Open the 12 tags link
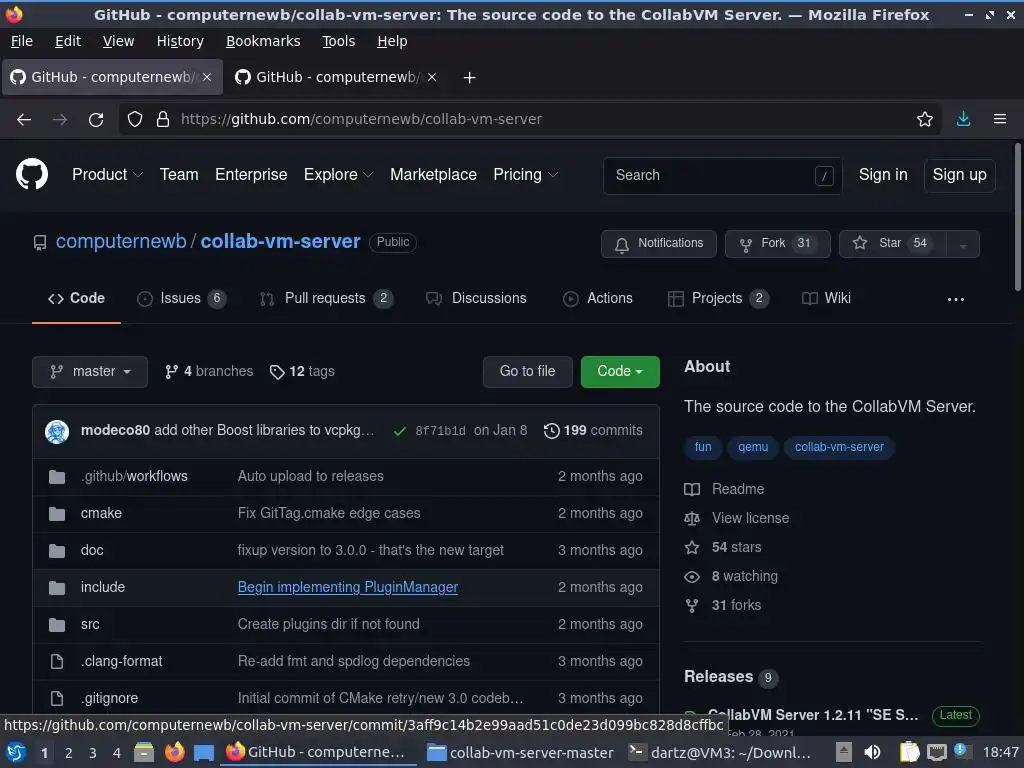 click(302, 372)
